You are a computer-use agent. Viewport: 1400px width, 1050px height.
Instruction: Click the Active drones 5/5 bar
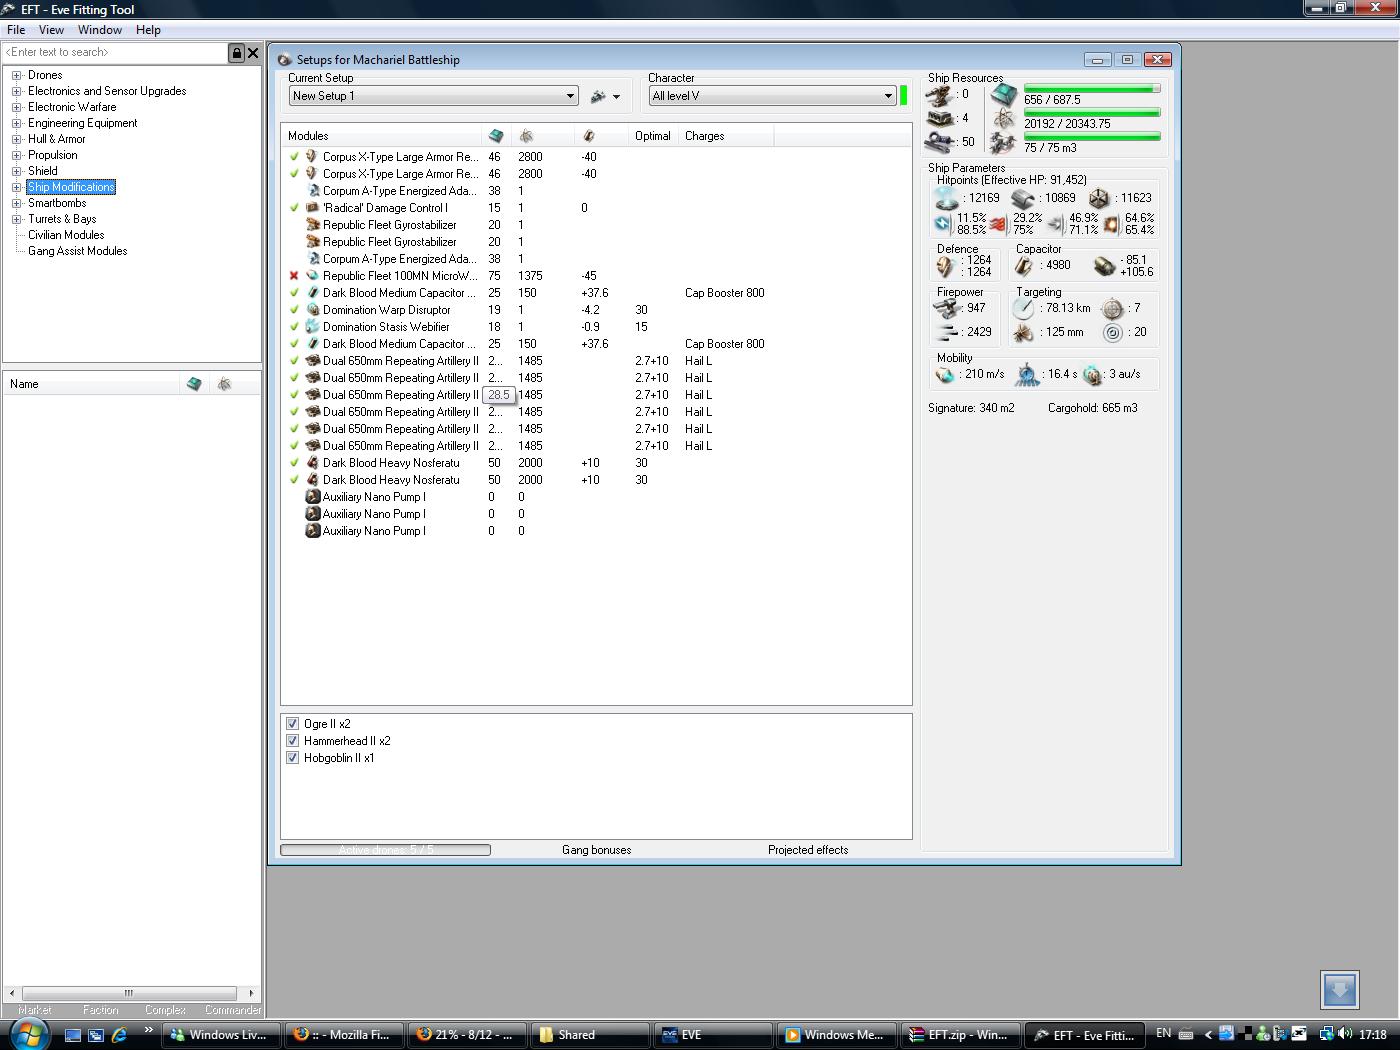(x=386, y=850)
